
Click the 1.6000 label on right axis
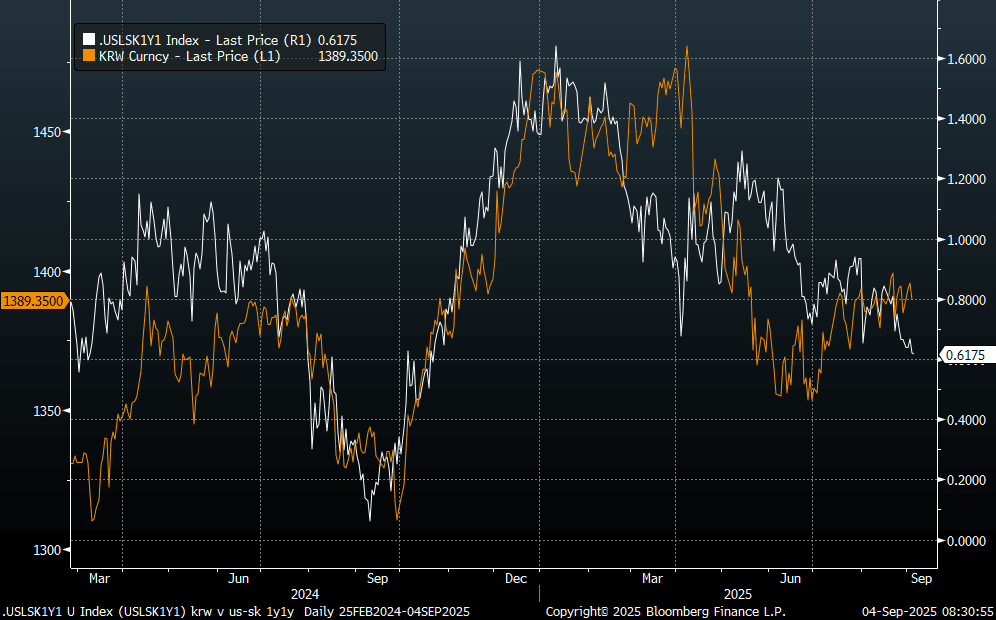(966, 59)
